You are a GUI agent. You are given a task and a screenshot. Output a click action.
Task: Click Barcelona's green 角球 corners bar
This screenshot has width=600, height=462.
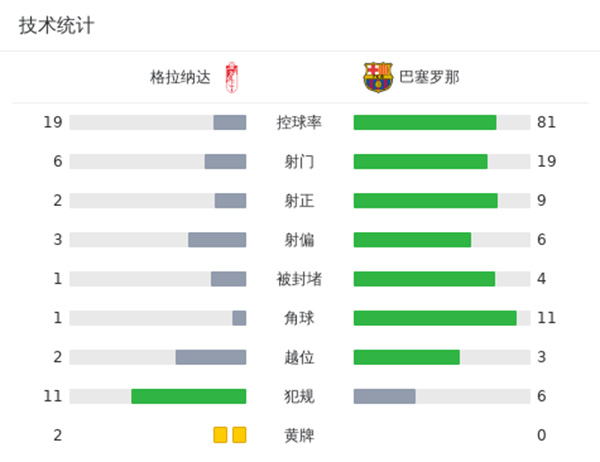tap(435, 318)
